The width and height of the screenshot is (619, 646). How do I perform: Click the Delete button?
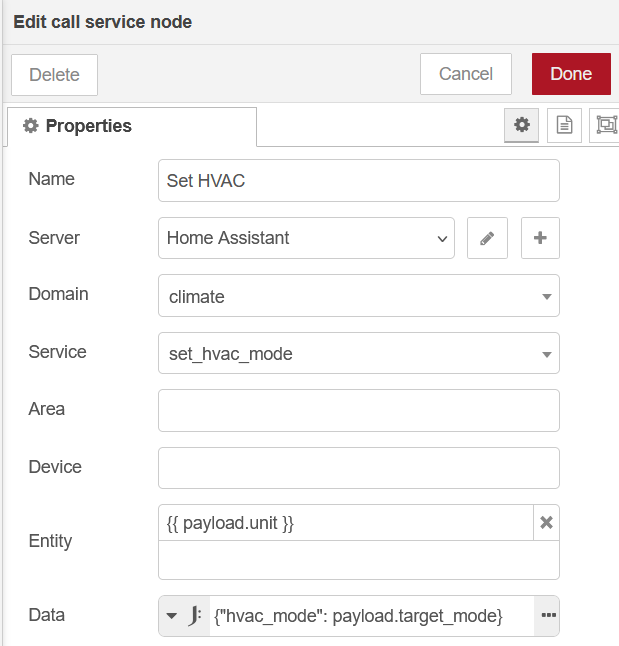point(54,75)
